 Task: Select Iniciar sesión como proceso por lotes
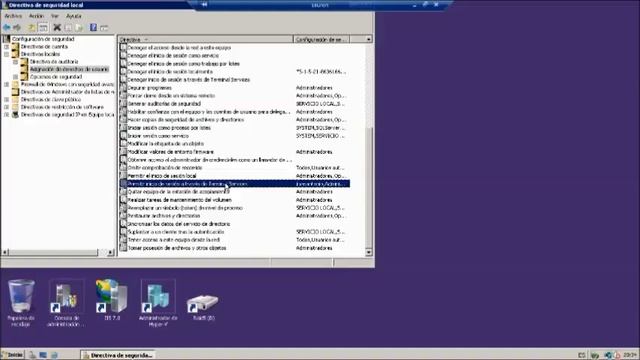click(235, 128)
